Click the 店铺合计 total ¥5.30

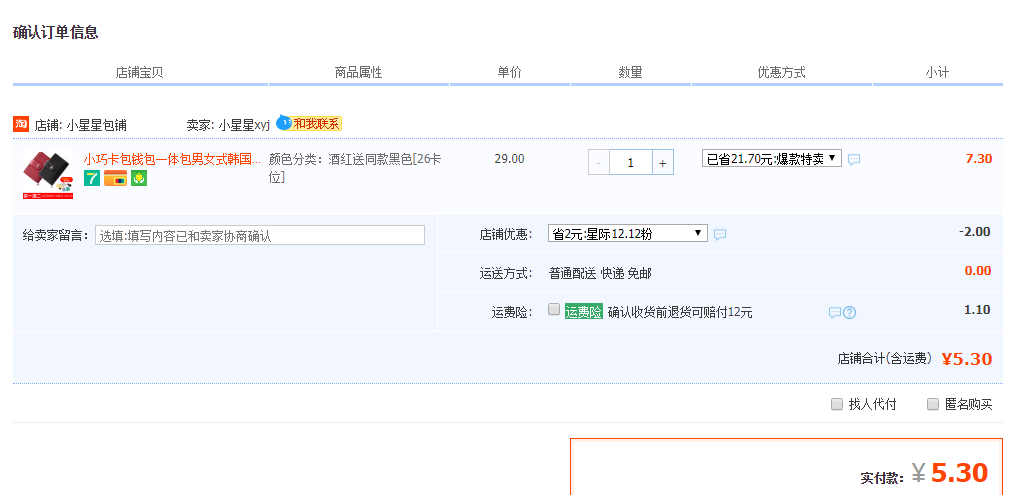click(x=967, y=359)
